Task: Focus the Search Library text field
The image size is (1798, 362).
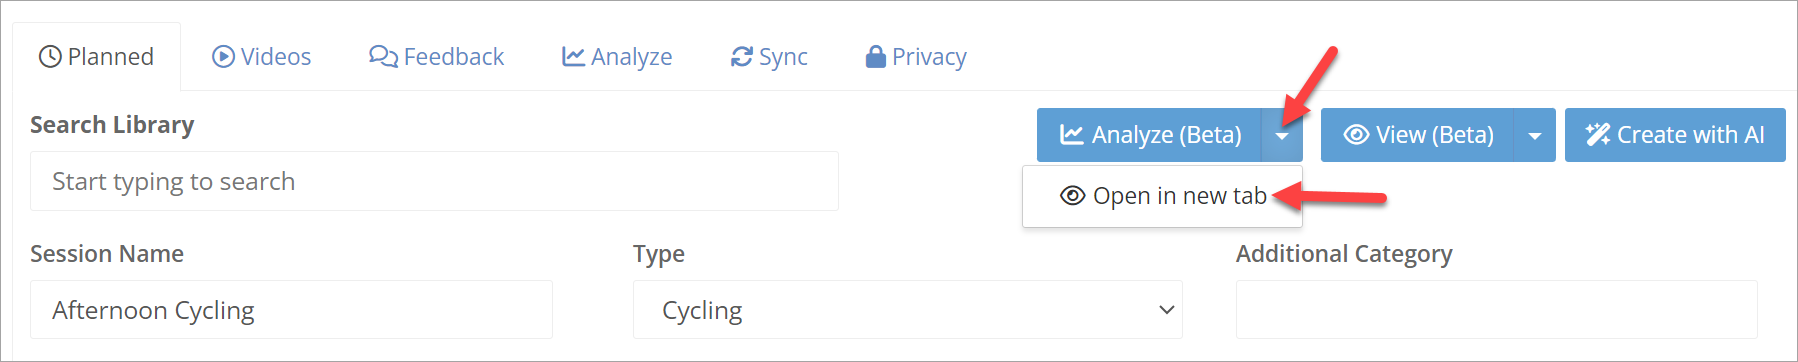Action: tap(434, 181)
